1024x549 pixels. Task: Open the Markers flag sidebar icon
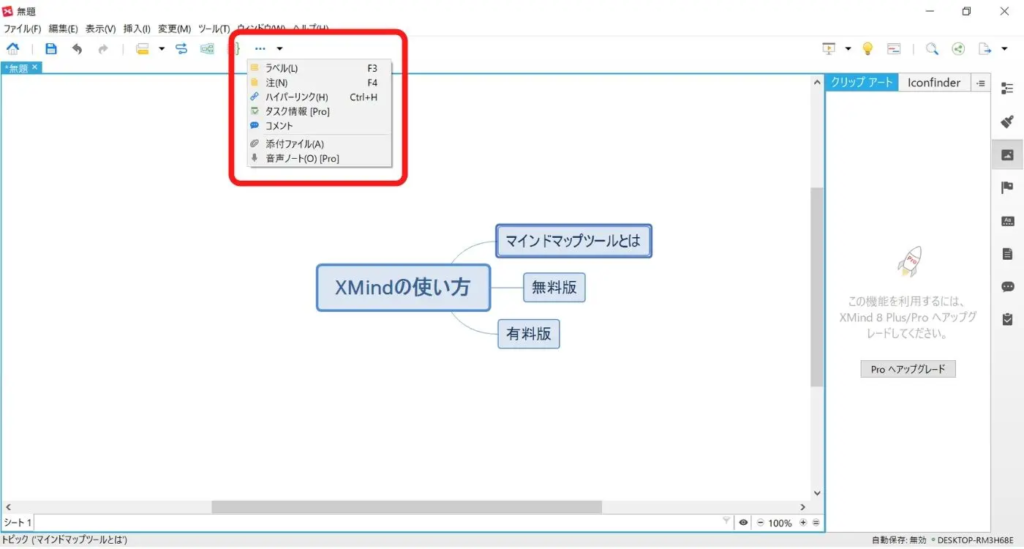coord(1007,188)
